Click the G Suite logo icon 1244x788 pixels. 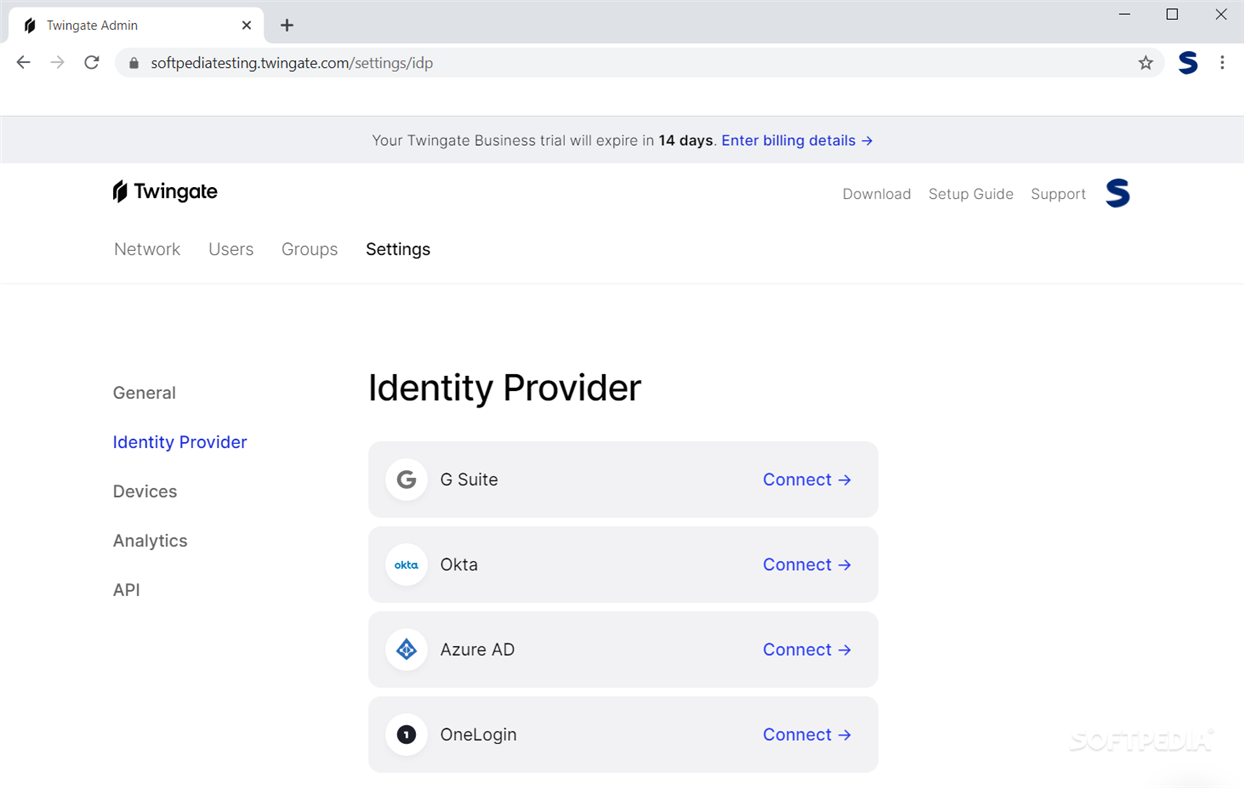click(x=406, y=480)
